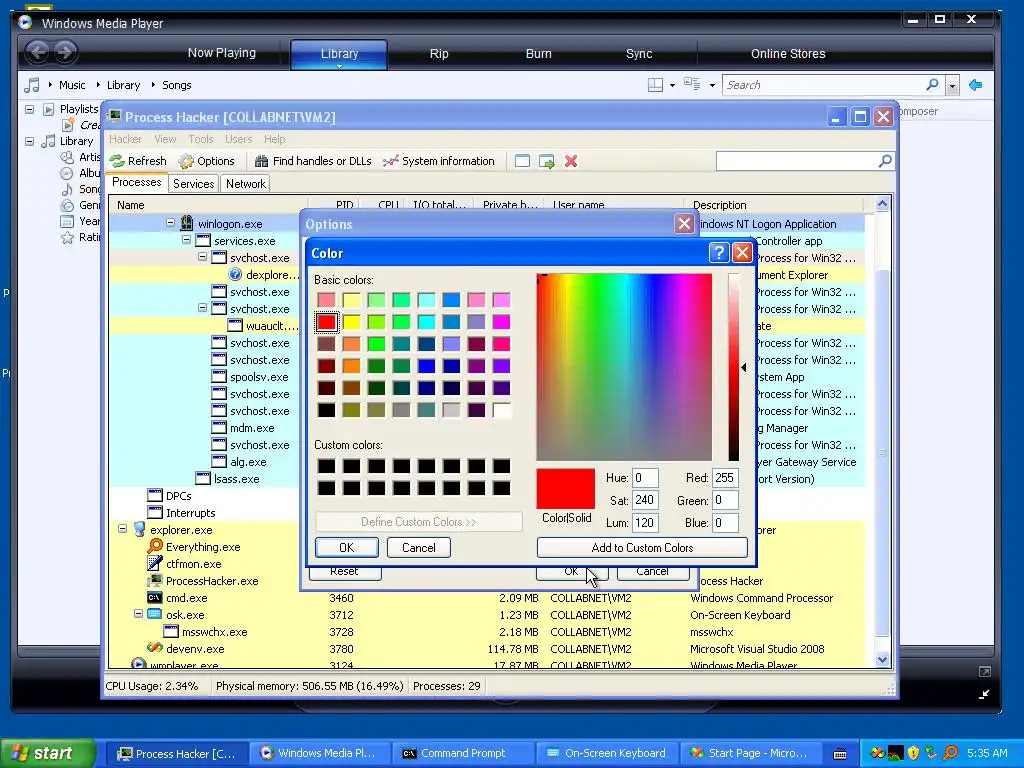Select first custom color slot
Image resolution: width=1024 pixels, height=768 pixels.
[327, 466]
